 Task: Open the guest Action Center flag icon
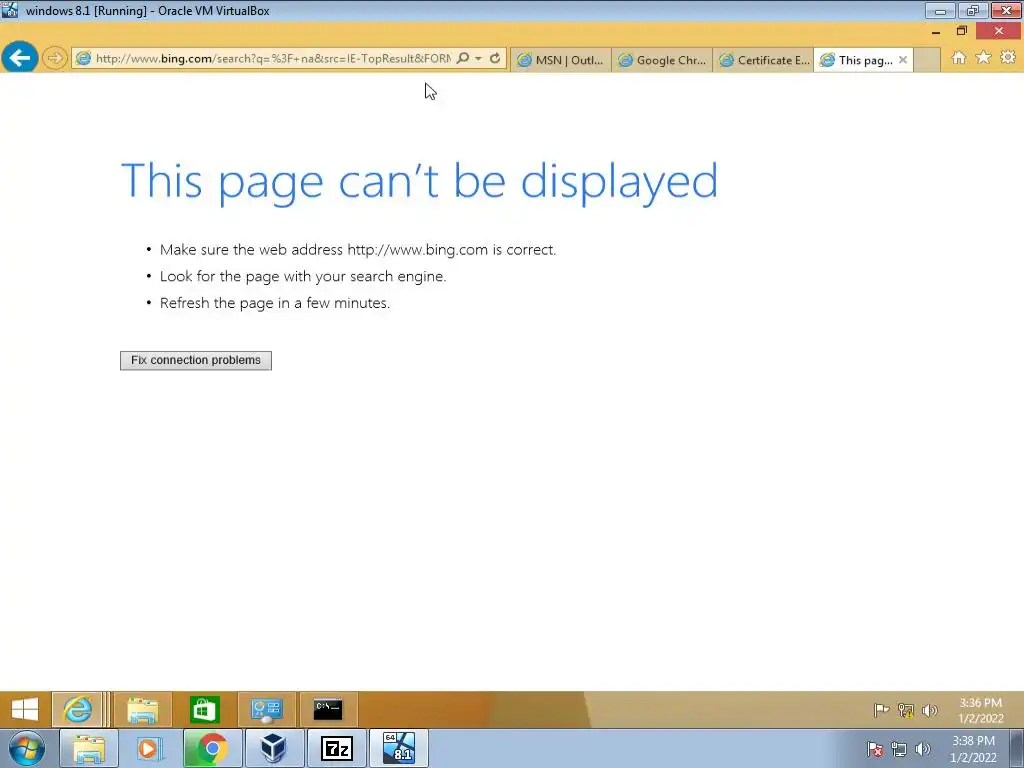click(881, 710)
